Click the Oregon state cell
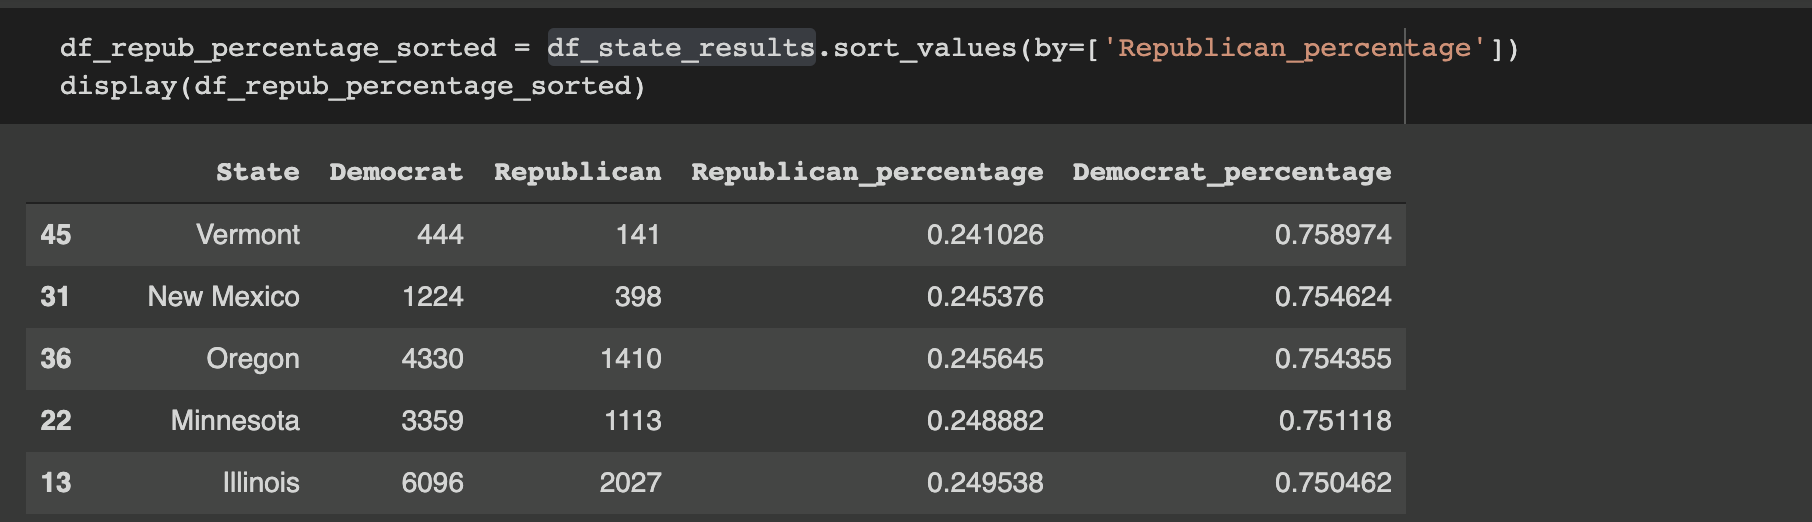 pyautogui.click(x=253, y=359)
